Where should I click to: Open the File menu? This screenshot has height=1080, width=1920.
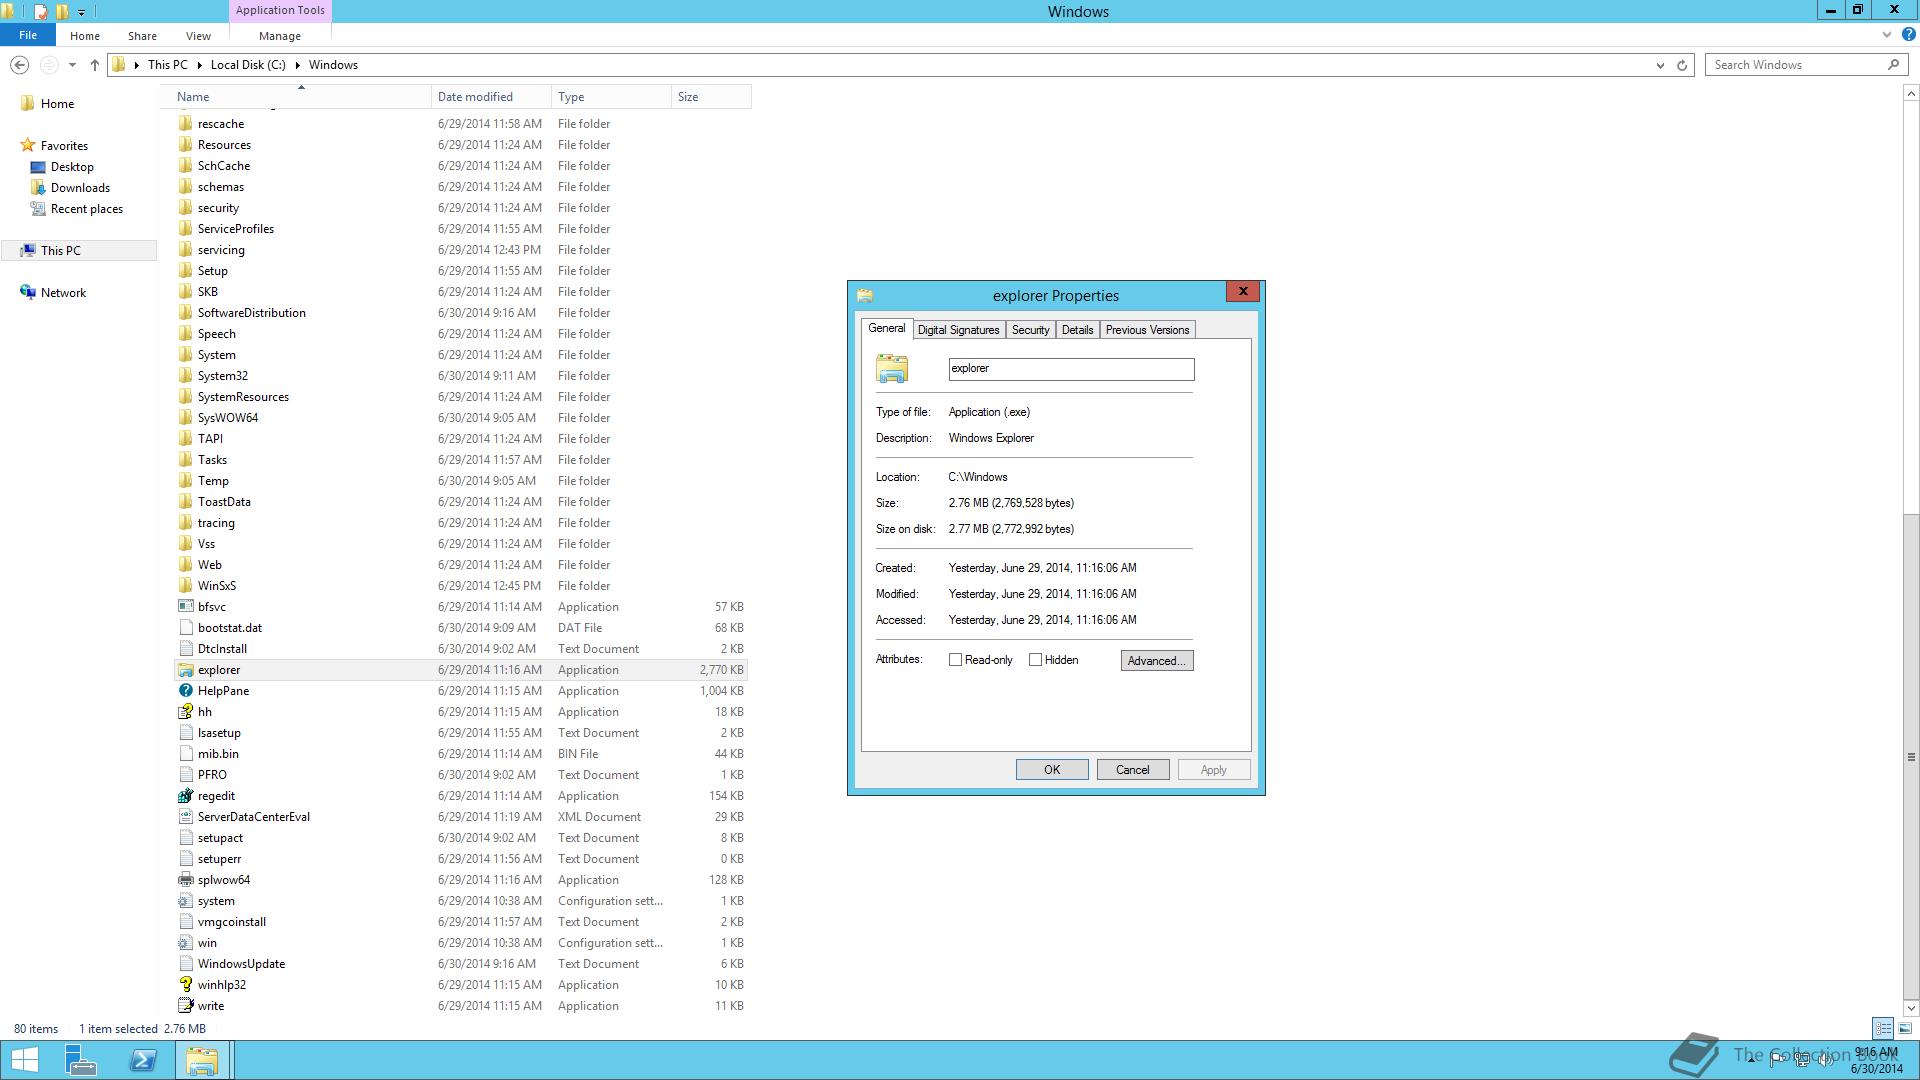pos(28,35)
